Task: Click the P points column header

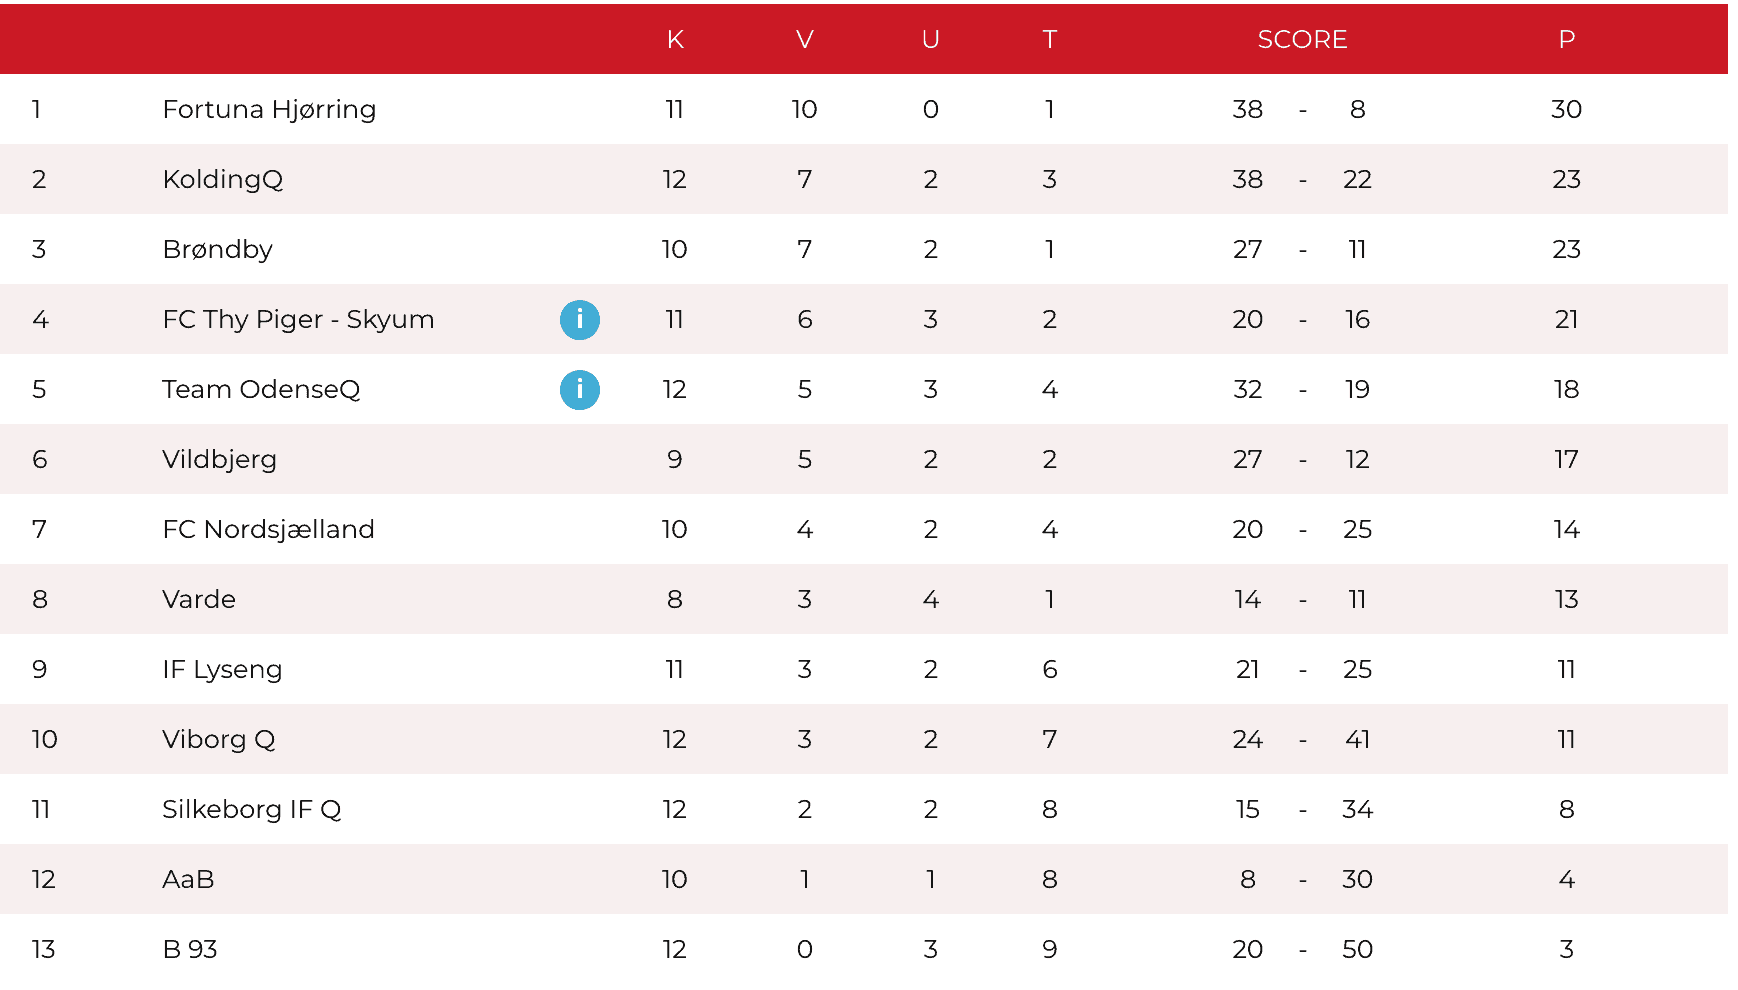Action: [x=1566, y=40]
